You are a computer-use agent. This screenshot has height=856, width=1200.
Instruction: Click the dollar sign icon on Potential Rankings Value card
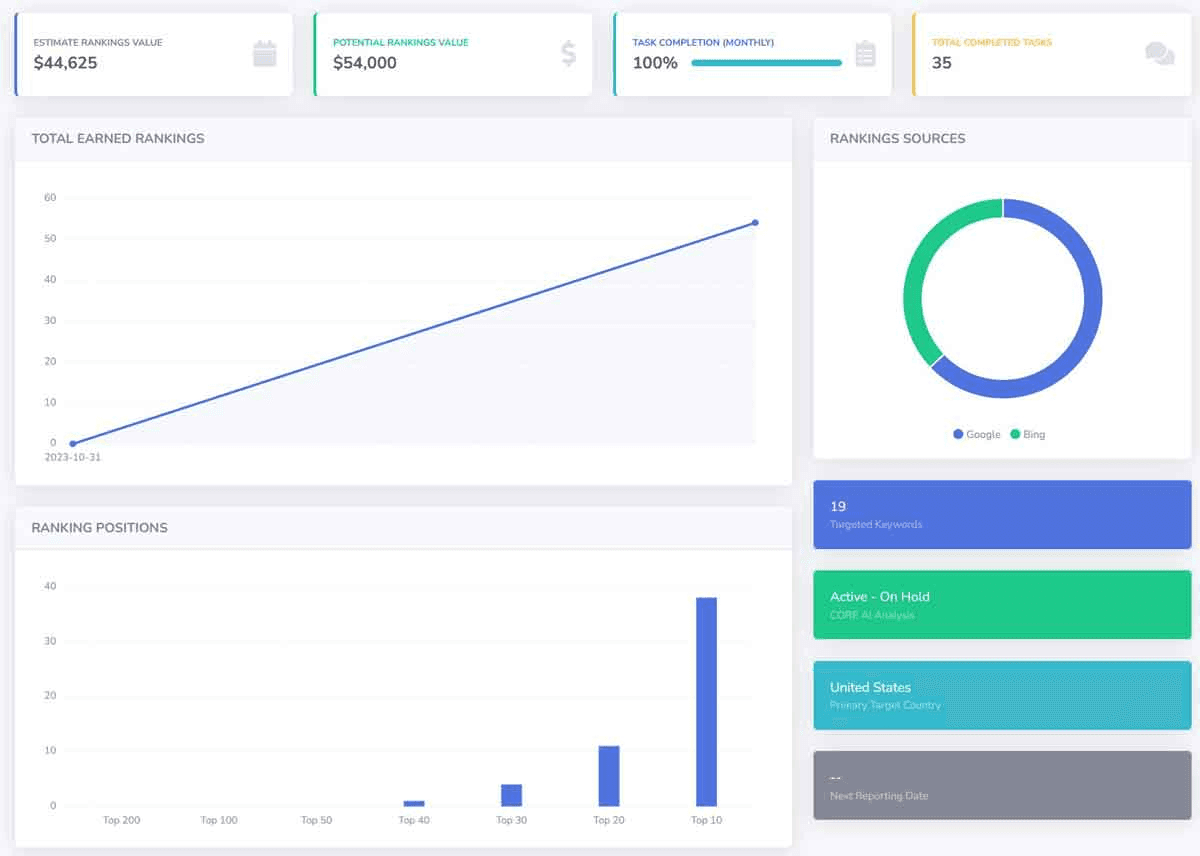pyautogui.click(x=568, y=54)
